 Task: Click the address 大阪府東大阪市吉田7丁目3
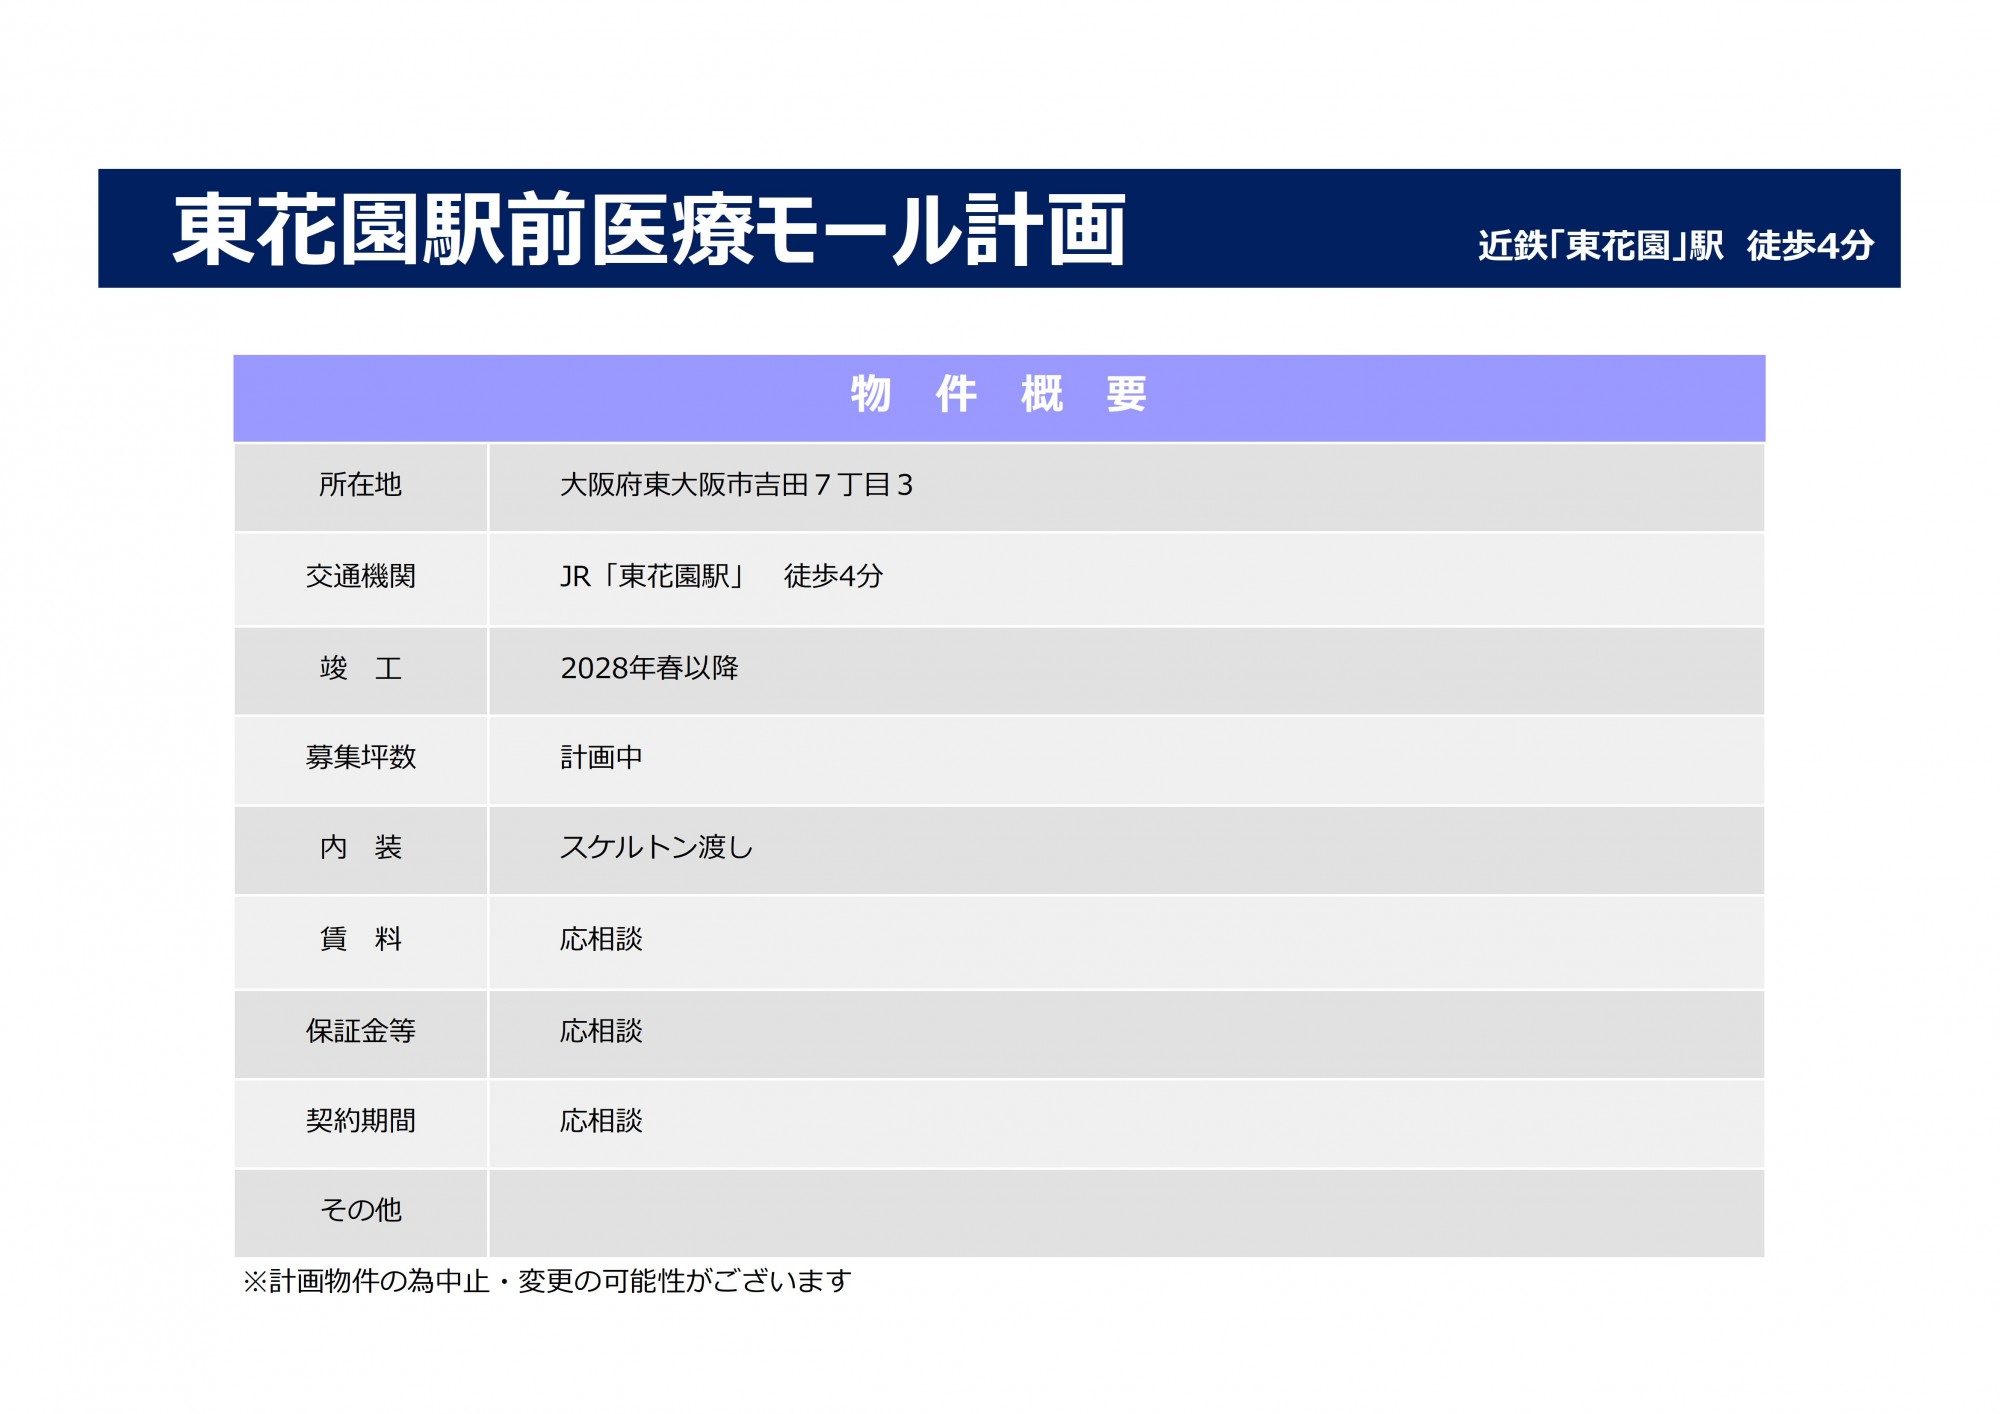(x=736, y=485)
